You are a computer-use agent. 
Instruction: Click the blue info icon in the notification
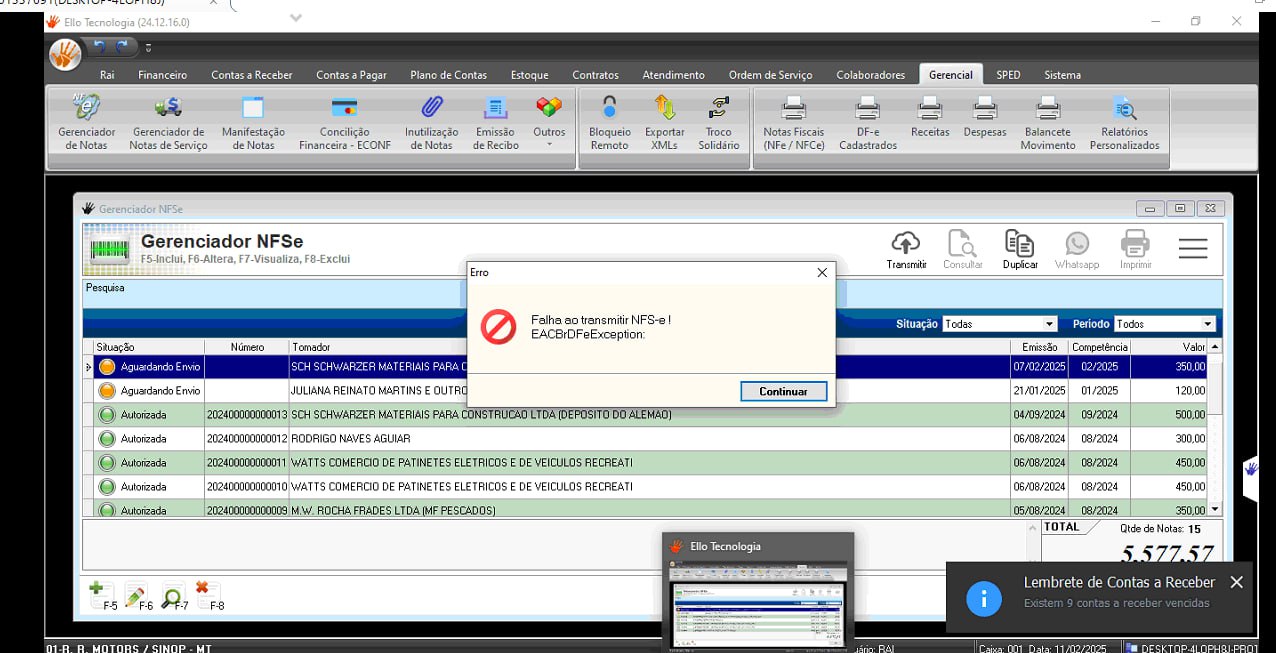(984, 598)
